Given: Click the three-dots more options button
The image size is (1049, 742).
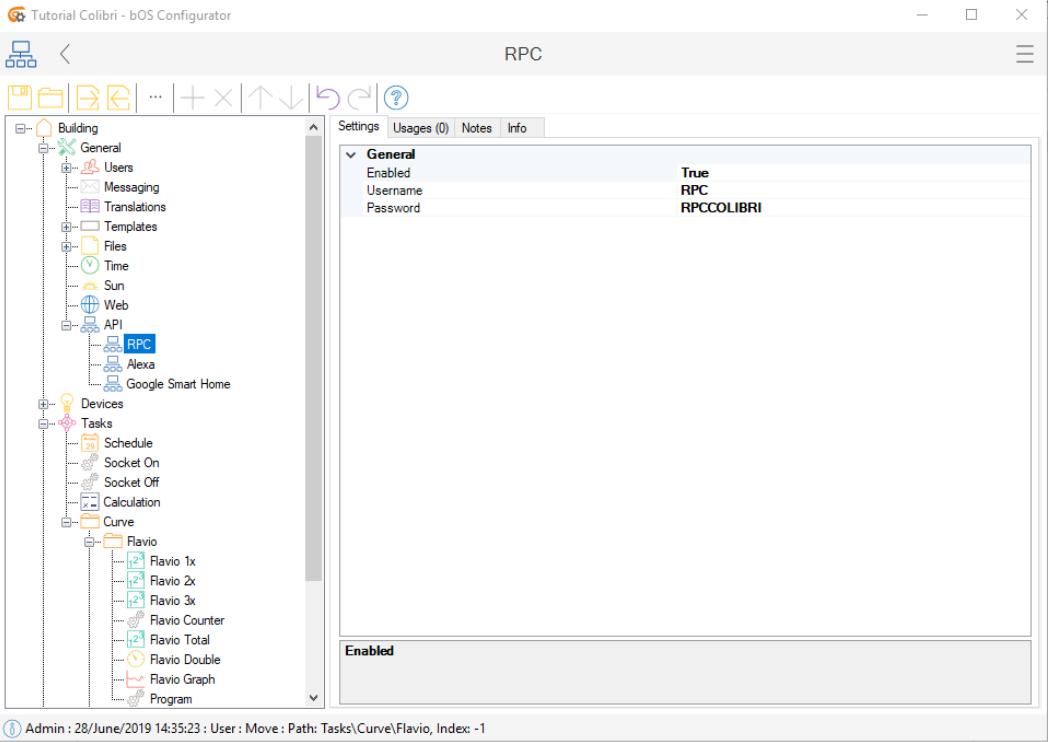Looking at the screenshot, I should (155, 97).
